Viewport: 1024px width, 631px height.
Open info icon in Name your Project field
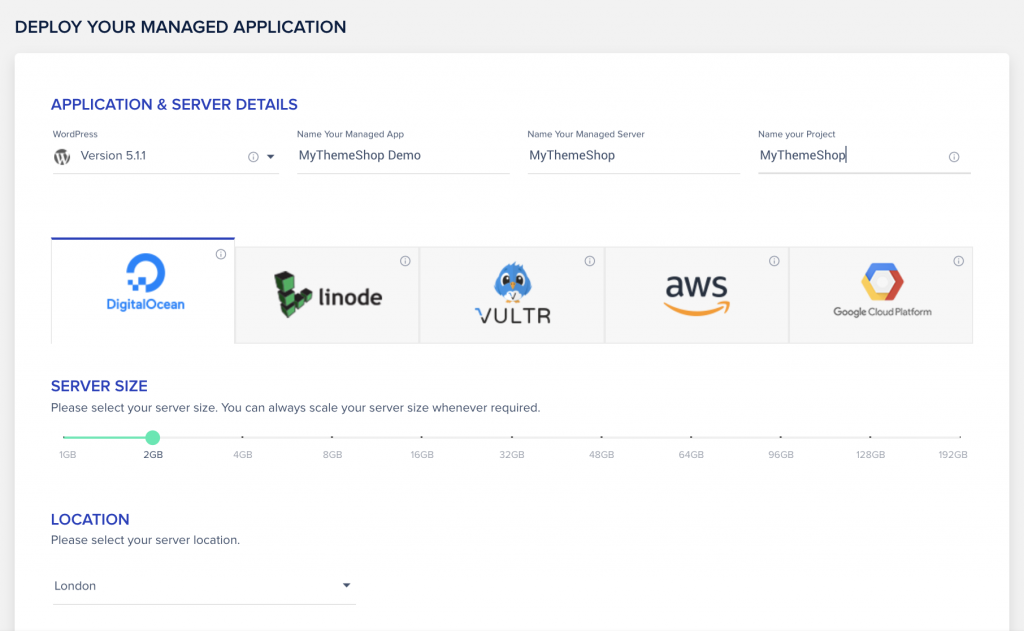click(x=953, y=157)
